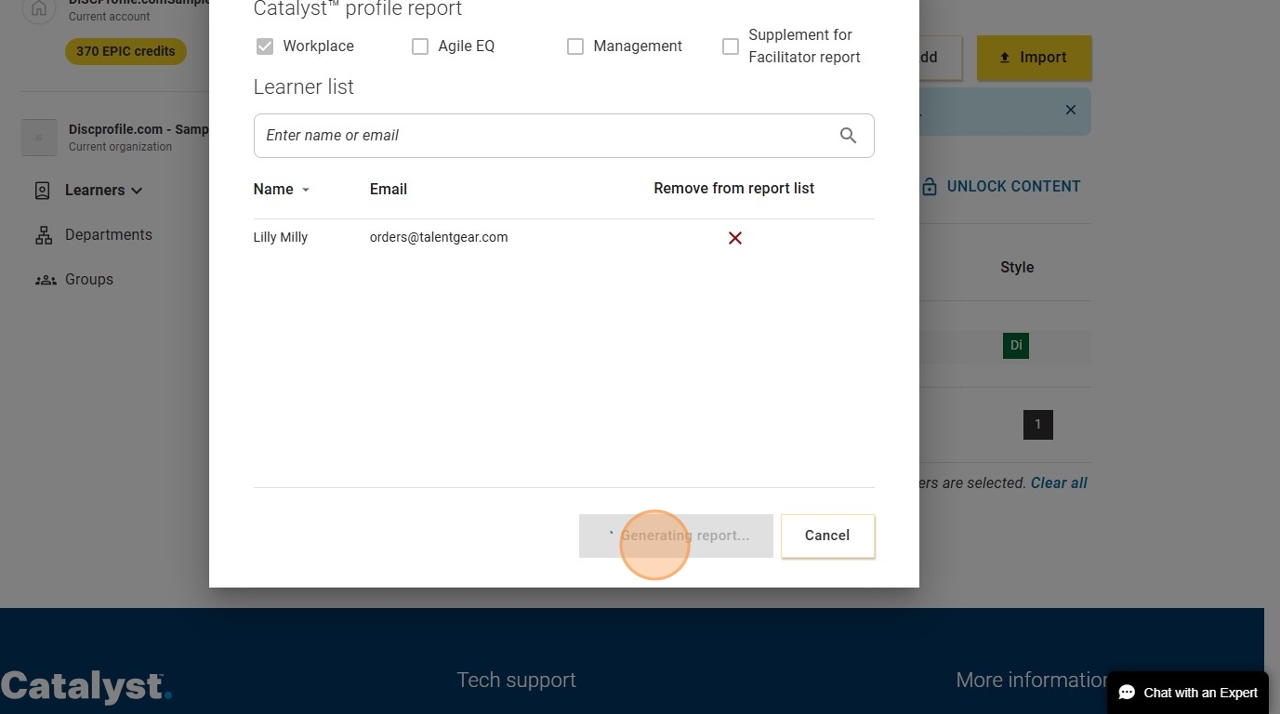The height and width of the screenshot is (714, 1280).
Task: Remove Lilly Milly with the red X
Action: 735,238
